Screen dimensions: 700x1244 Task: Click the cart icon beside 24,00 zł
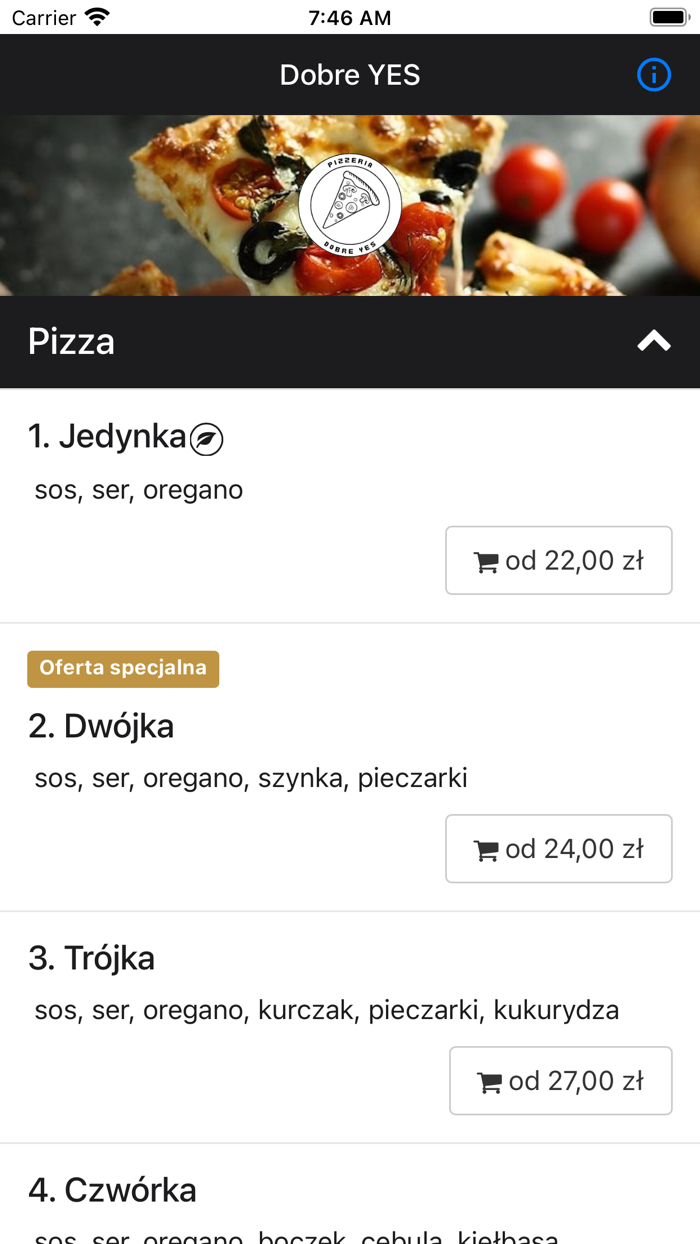coord(487,849)
